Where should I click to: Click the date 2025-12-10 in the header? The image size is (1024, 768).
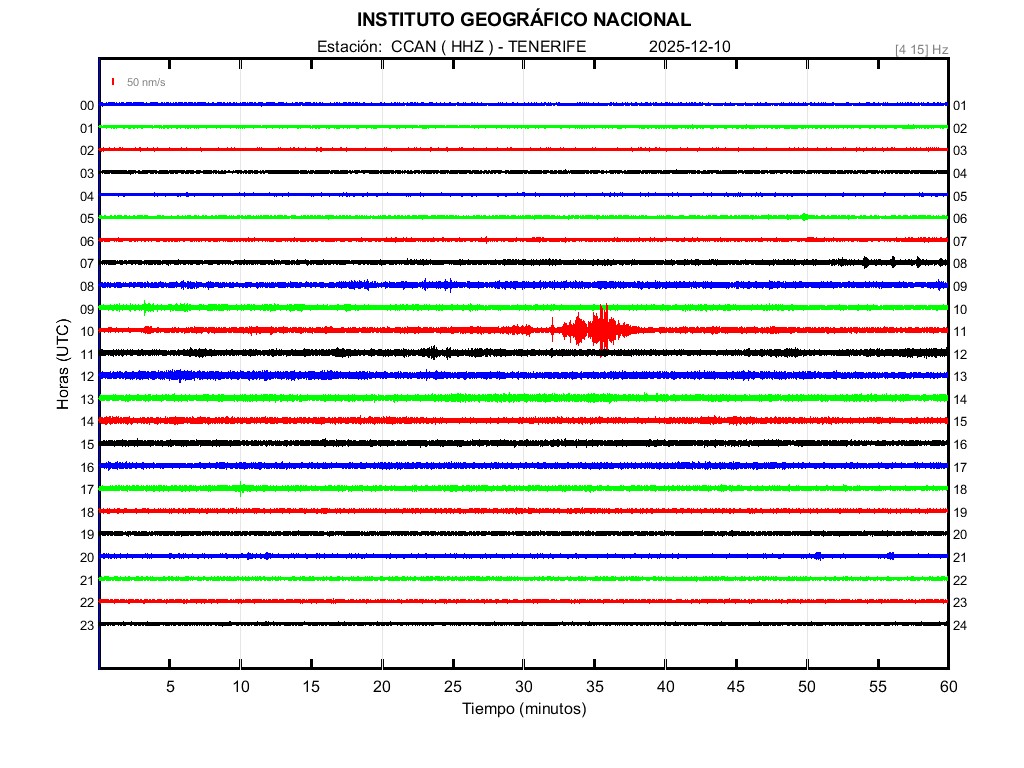click(x=691, y=47)
